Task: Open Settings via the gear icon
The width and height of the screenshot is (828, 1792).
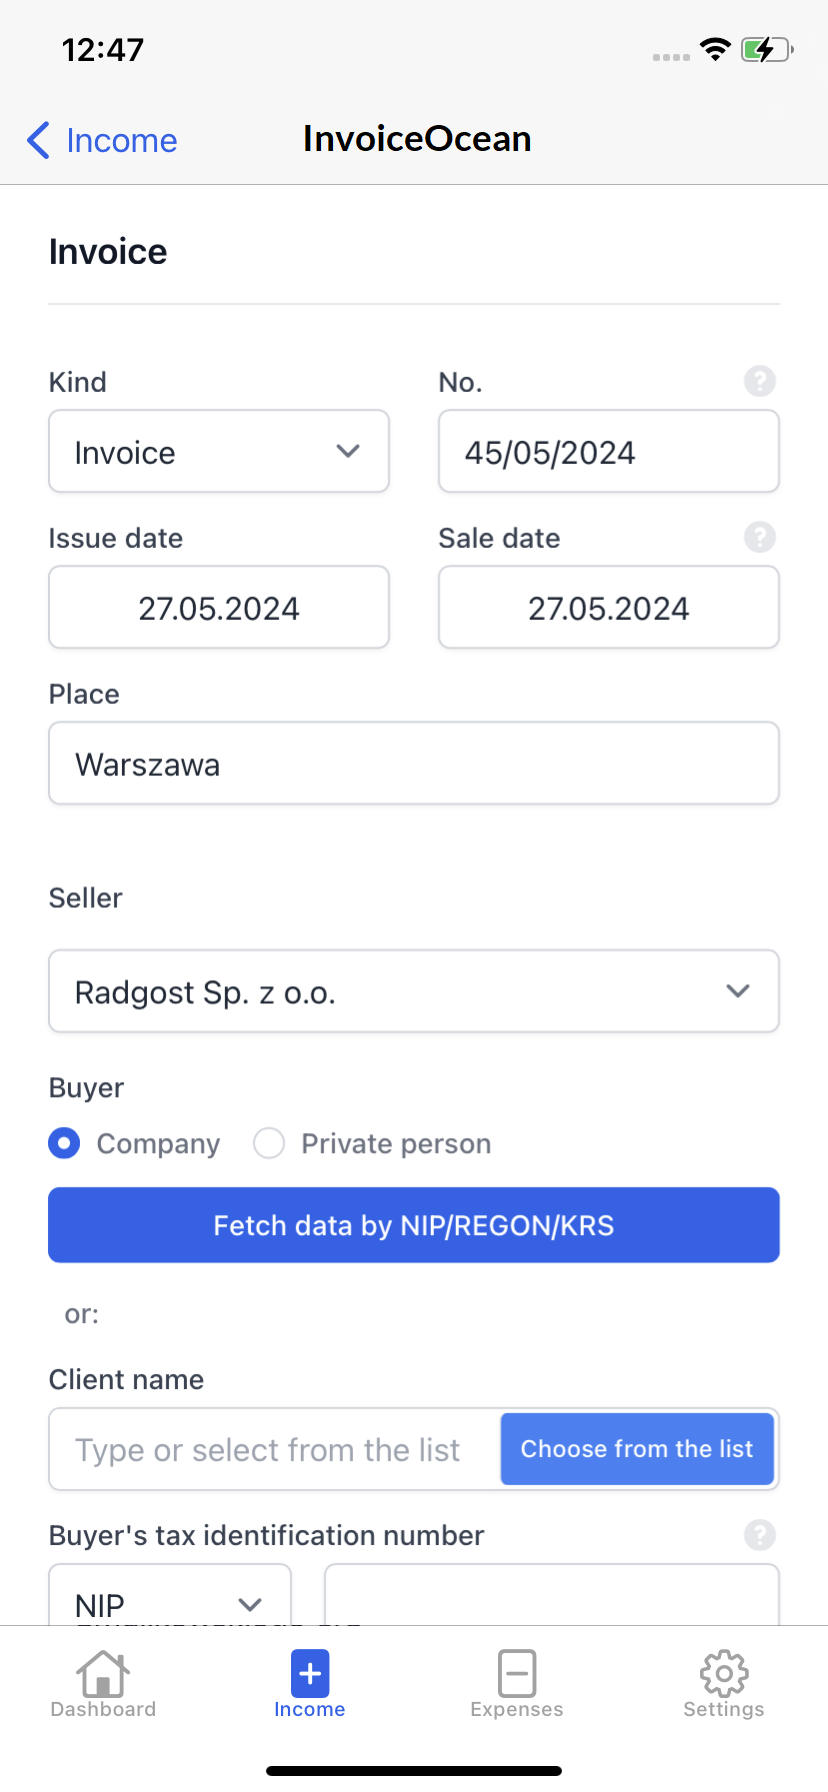Action: 723,1671
